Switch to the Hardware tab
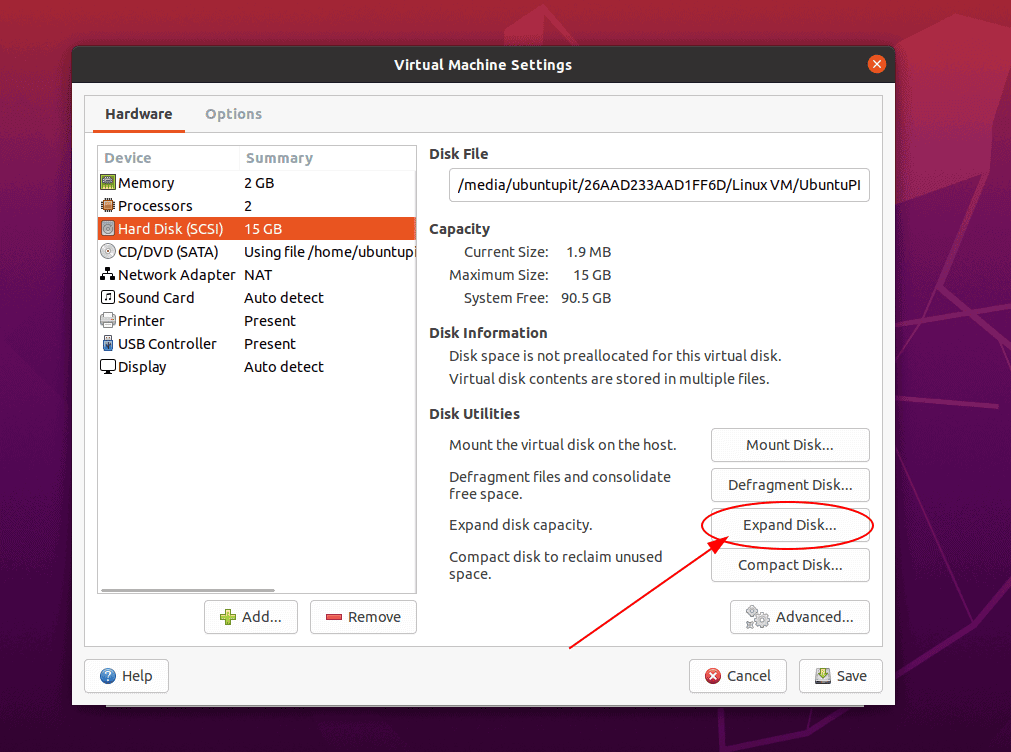The image size is (1011, 752). click(138, 114)
